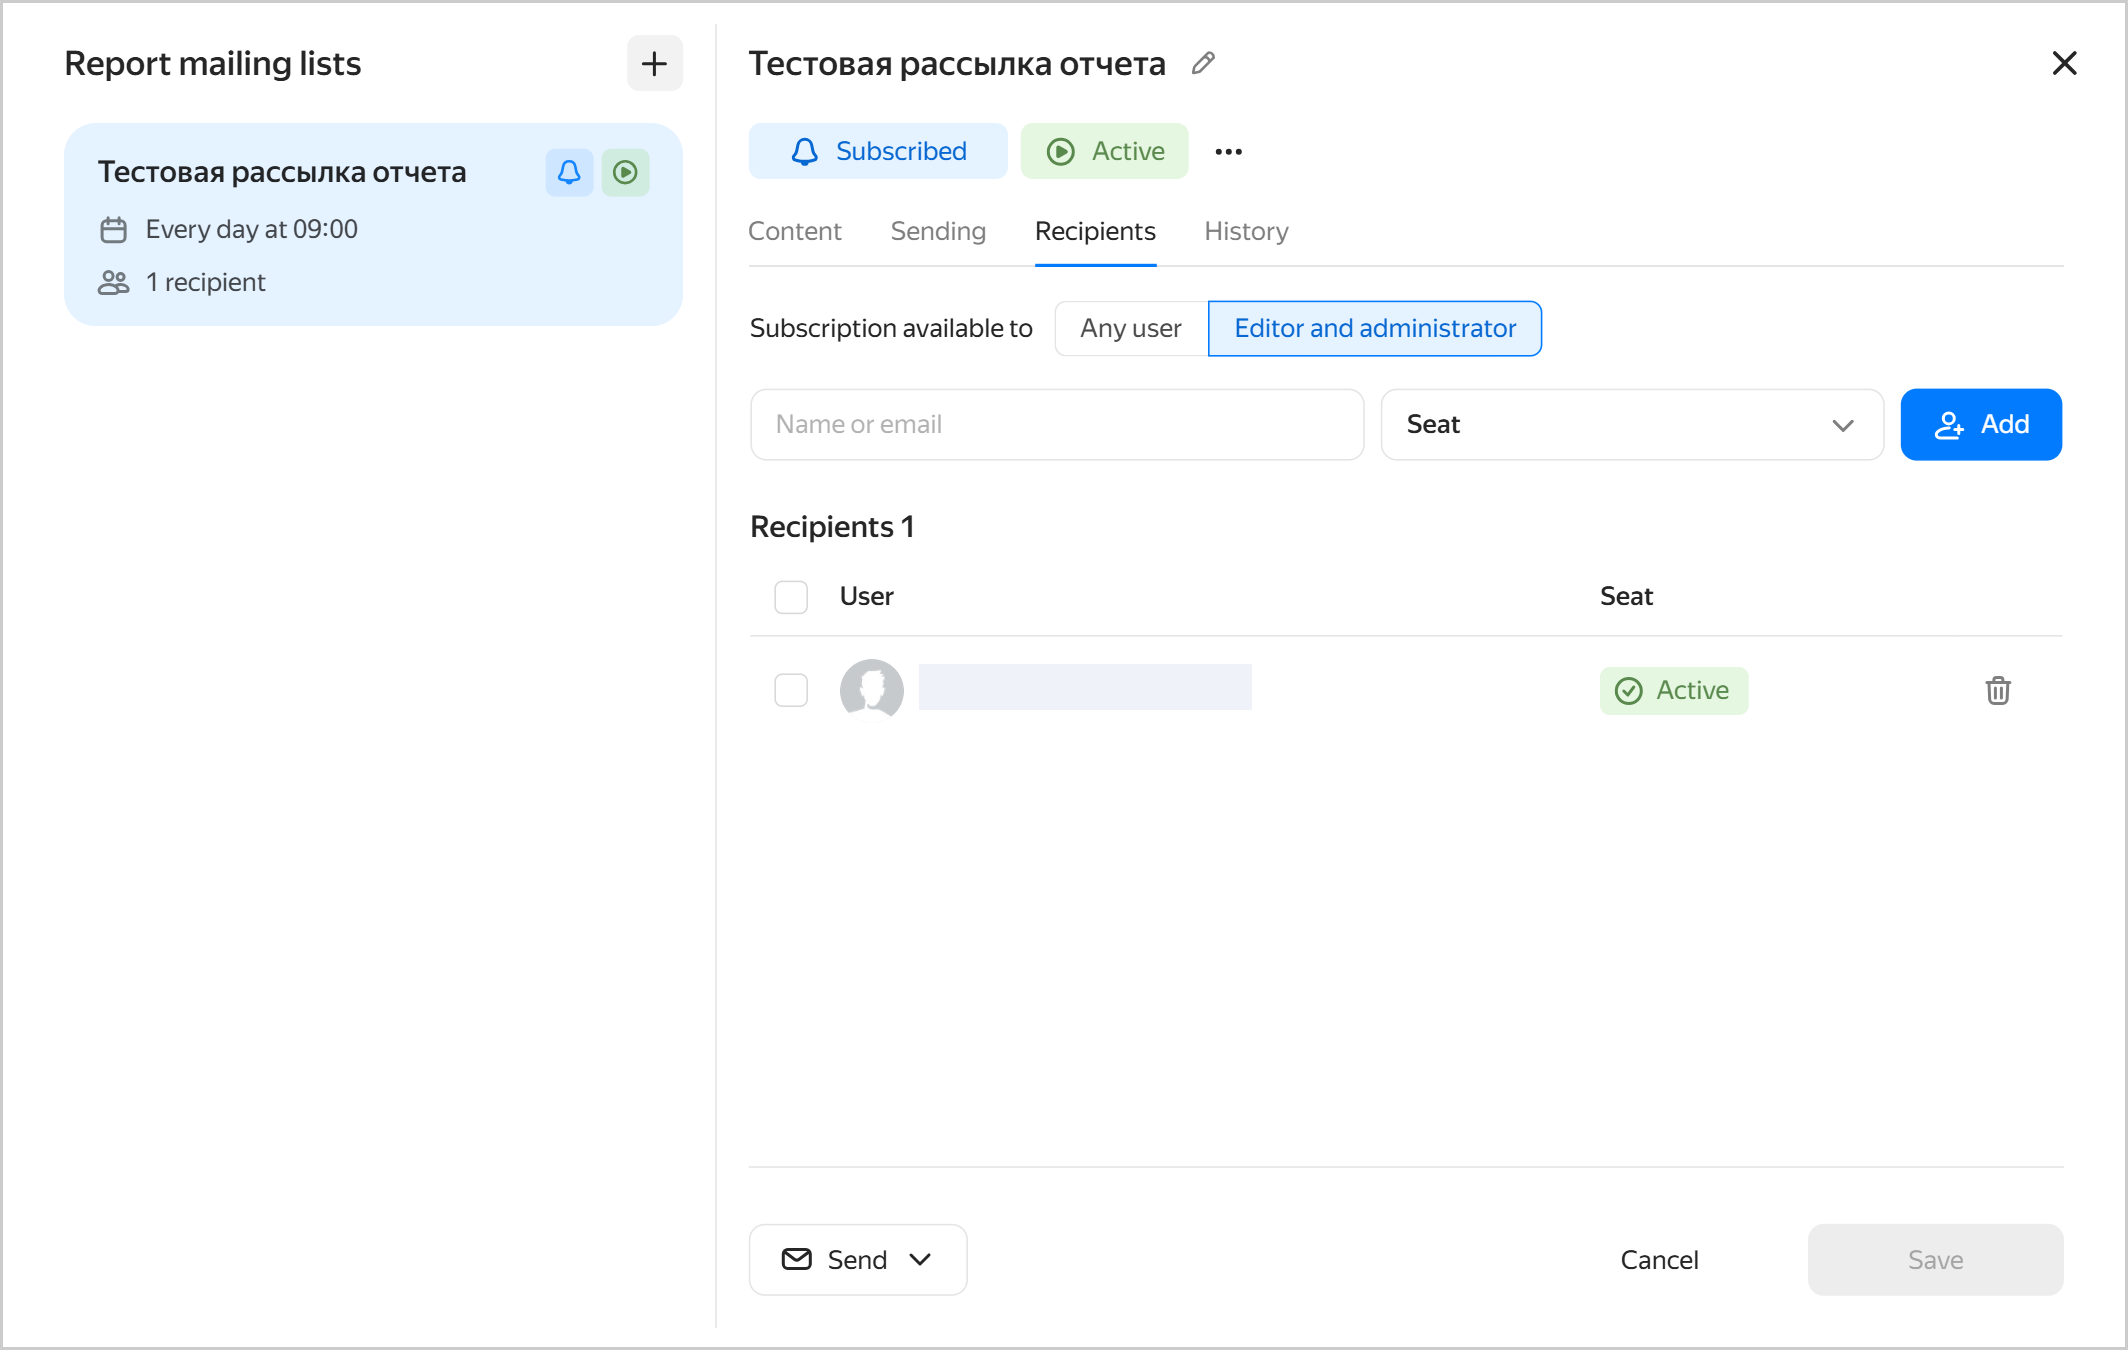Screen dimensions: 2128x1350
Task: Click the 'Report mailing lists' heading
Action: point(213,64)
